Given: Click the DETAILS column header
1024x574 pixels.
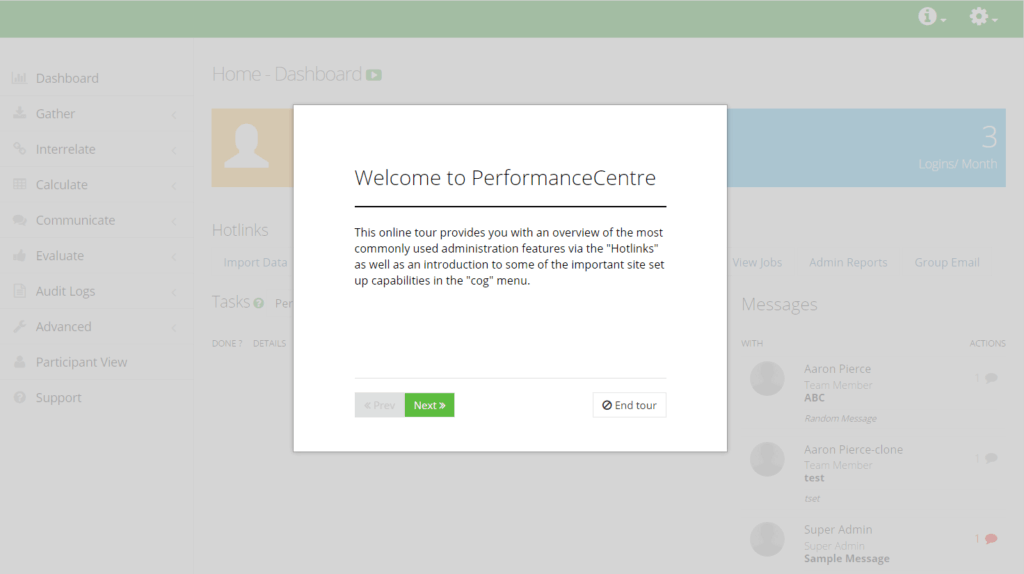Looking at the screenshot, I should click(x=269, y=343).
